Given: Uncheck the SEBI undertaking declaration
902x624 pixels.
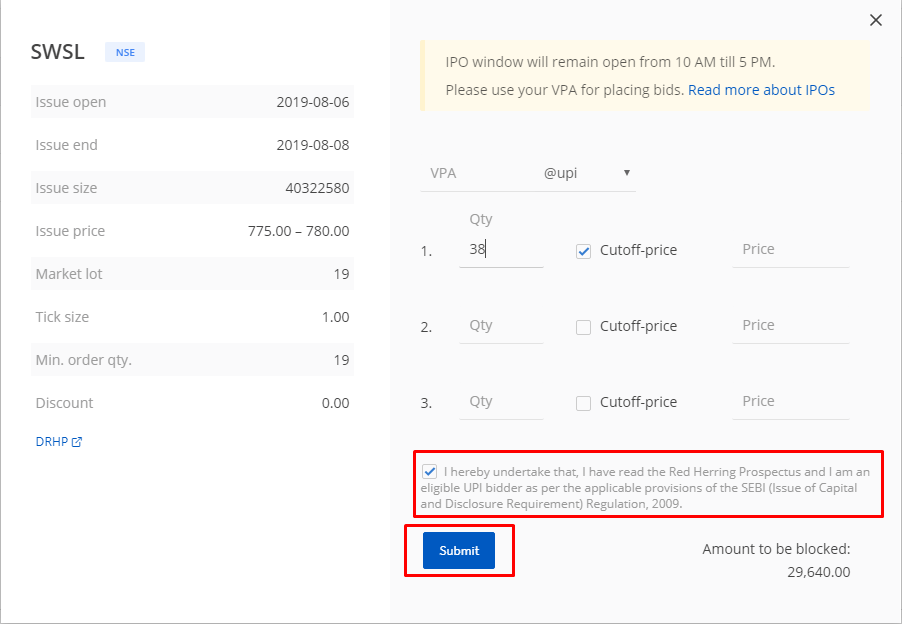Looking at the screenshot, I should [x=429, y=471].
